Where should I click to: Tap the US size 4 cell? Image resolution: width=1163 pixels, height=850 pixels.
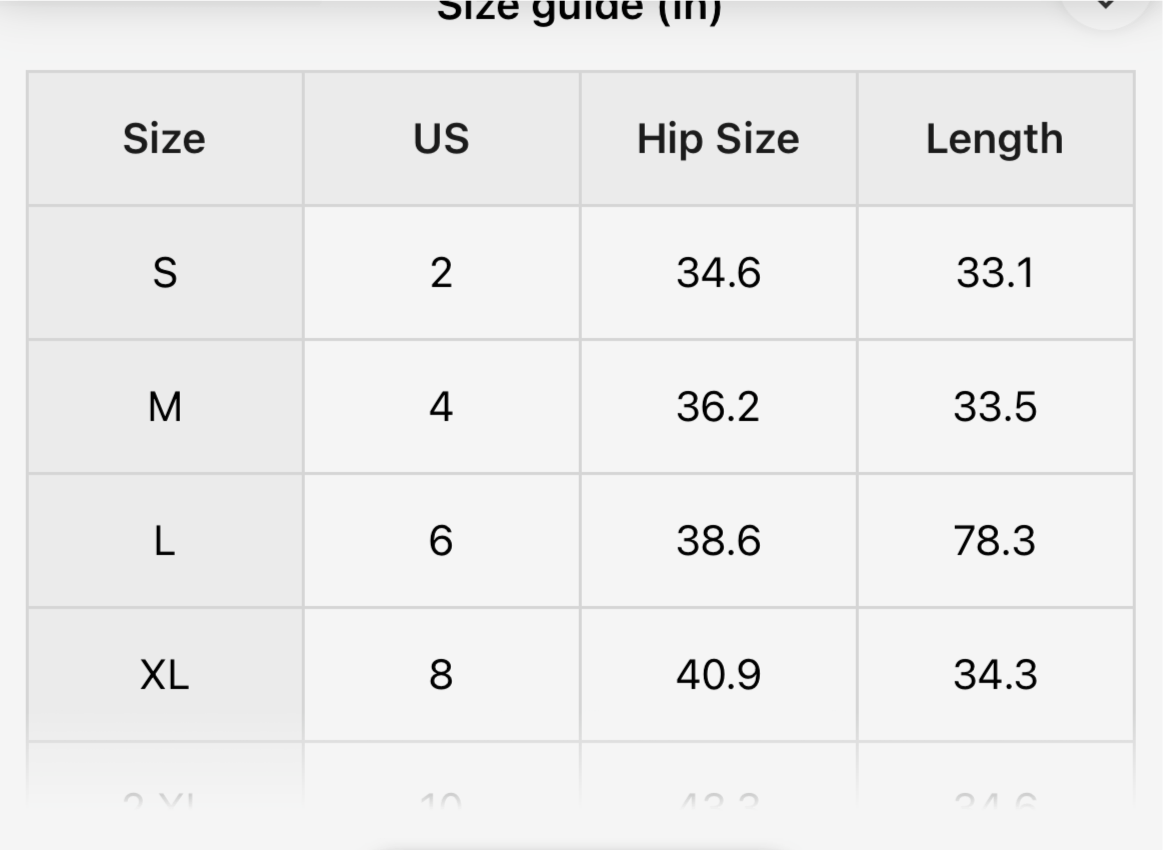click(441, 407)
